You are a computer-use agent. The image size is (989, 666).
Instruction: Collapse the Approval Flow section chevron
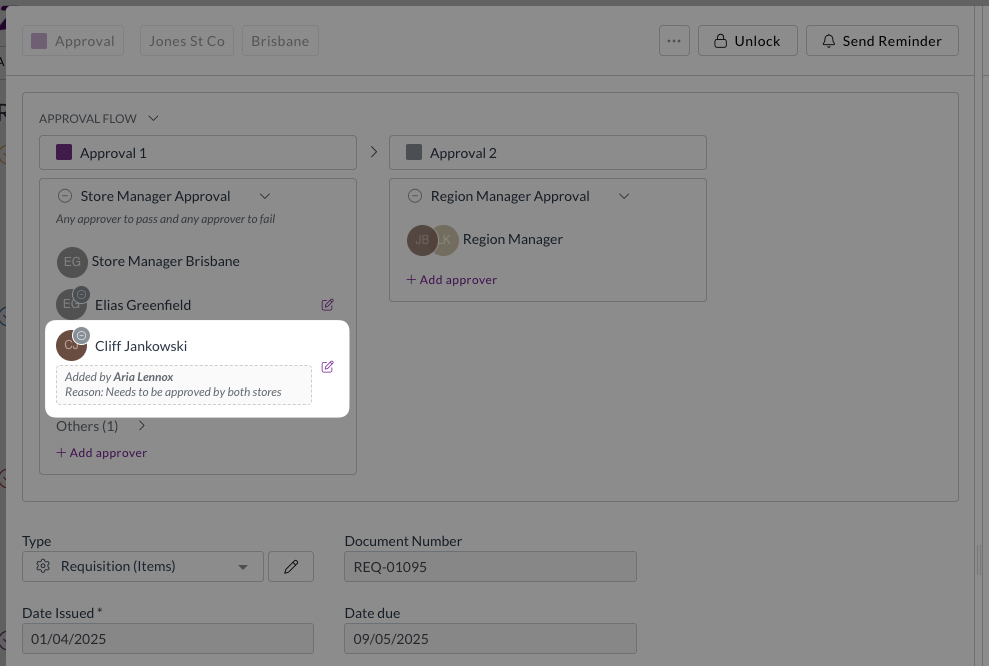pos(153,119)
